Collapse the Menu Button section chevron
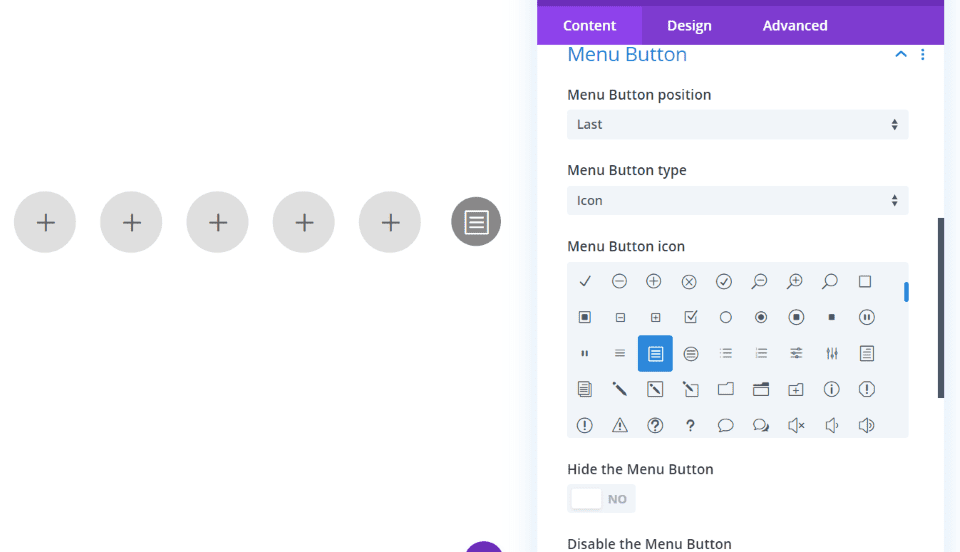Image resolution: width=960 pixels, height=552 pixels. tap(901, 54)
